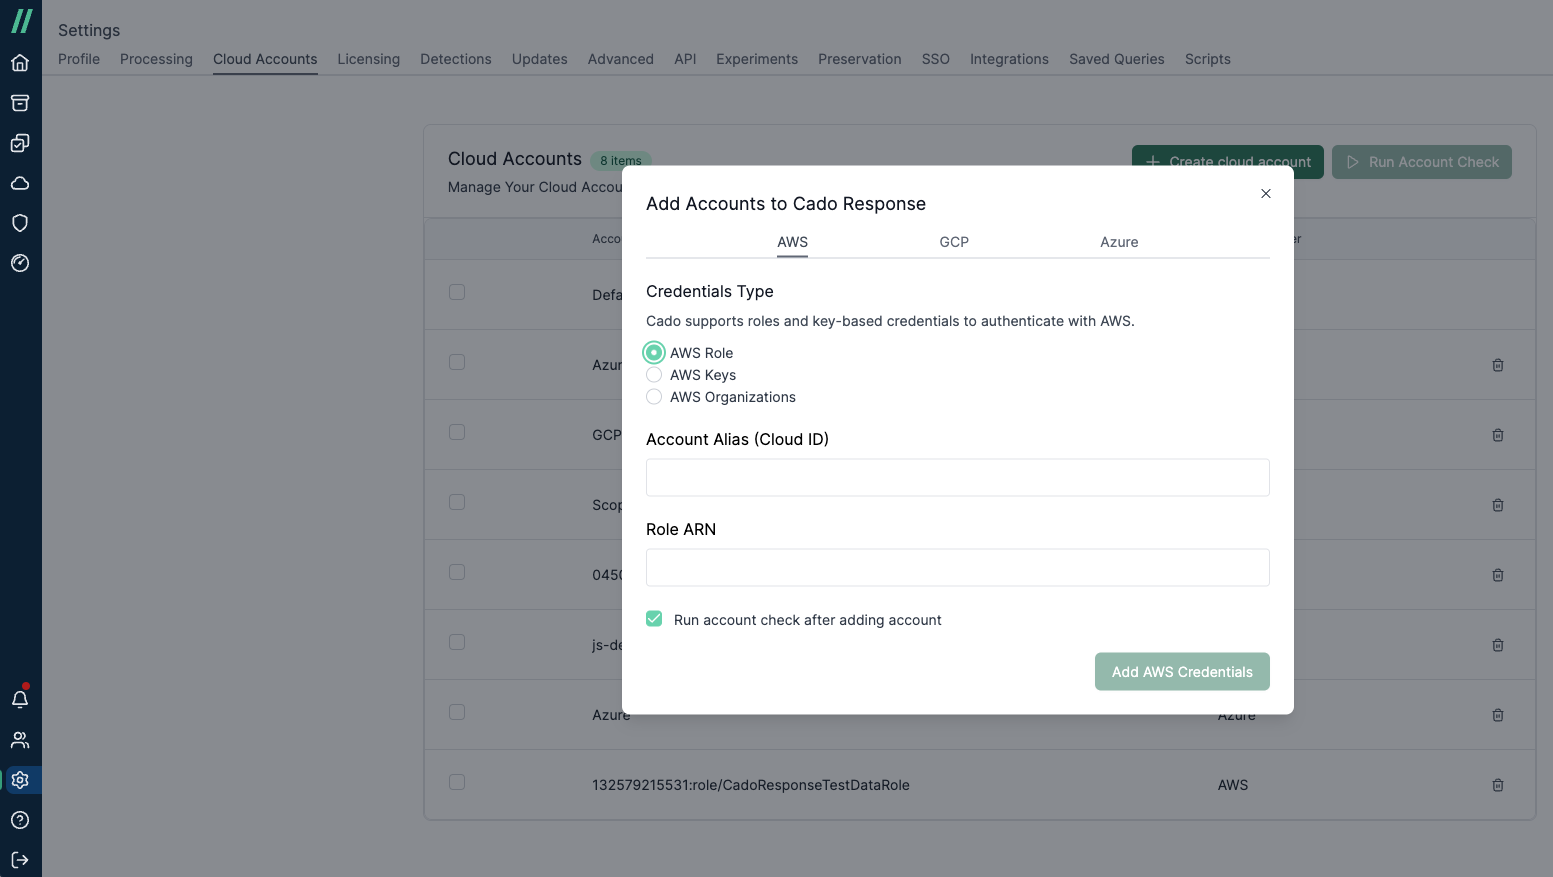Open the shield icon in sidebar

[x=20, y=223]
